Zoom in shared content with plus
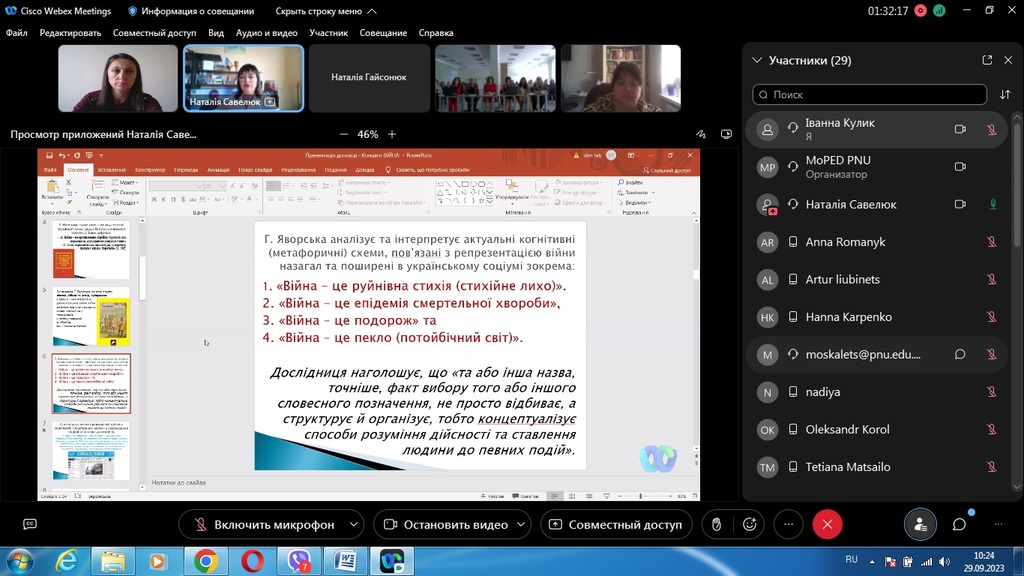The height and width of the screenshot is (576, 1024). click(392, 134)
